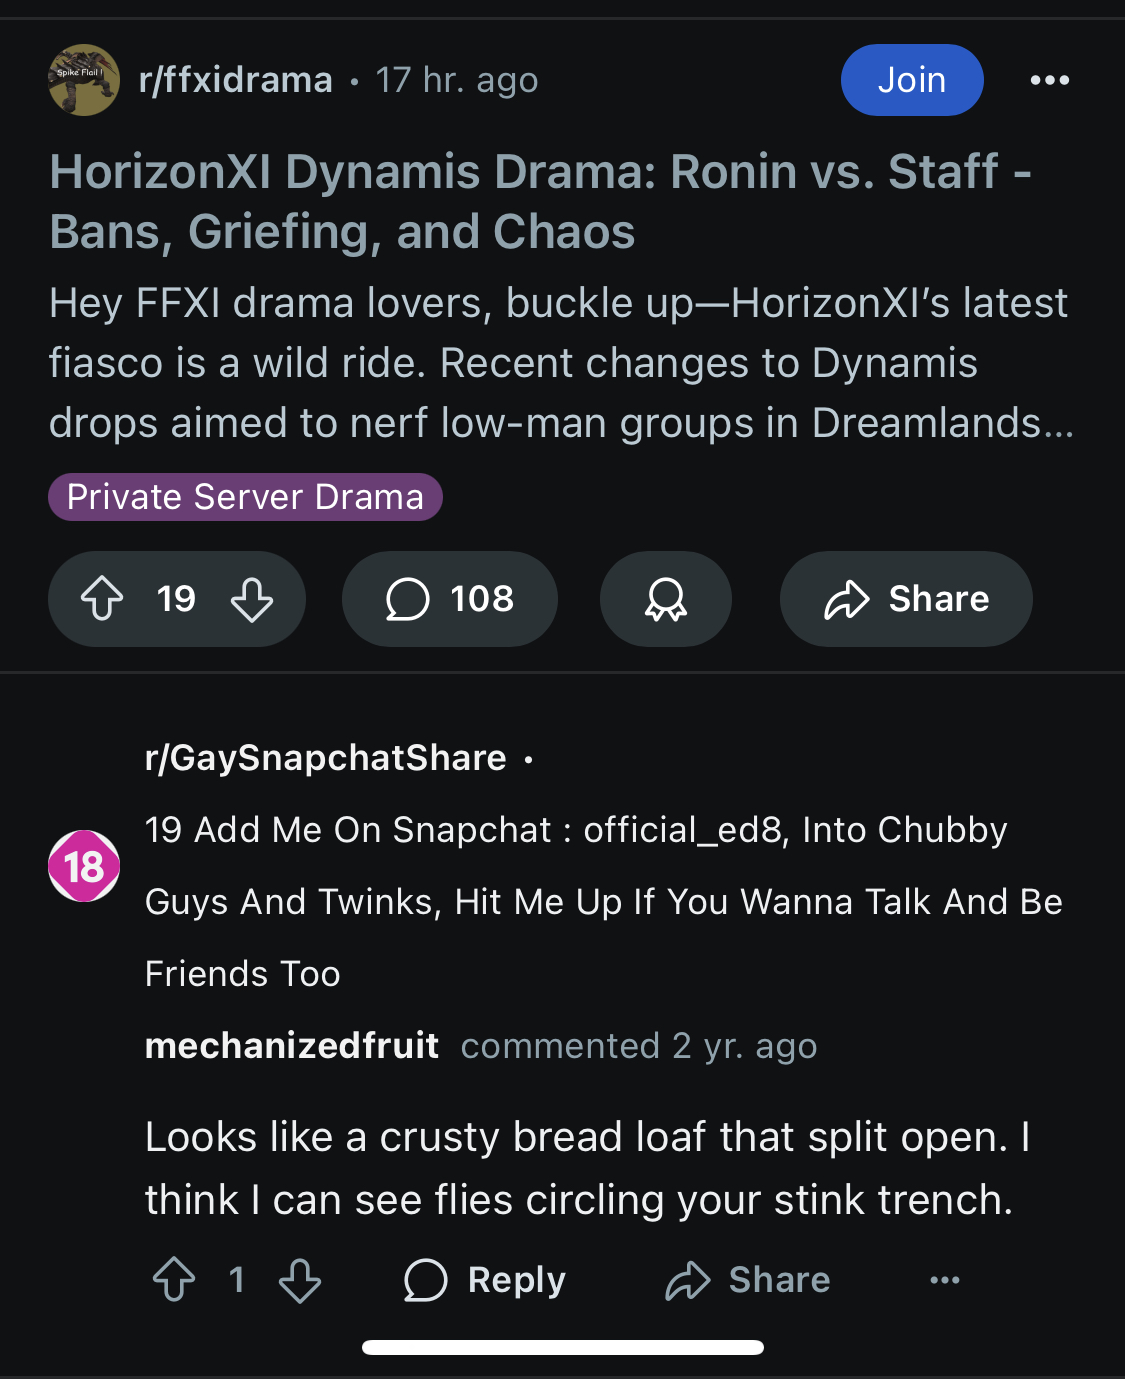The height and width of the screenshot is (1379, 1125).
Task: Tap the pink 18 NSFW badge icon
Action: pos(84,866)
